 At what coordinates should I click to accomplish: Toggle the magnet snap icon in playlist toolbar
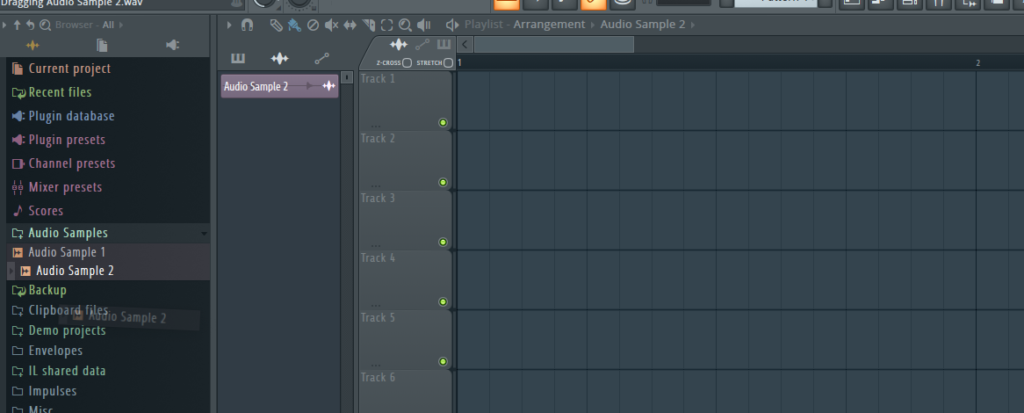click(x=246, y=24)
